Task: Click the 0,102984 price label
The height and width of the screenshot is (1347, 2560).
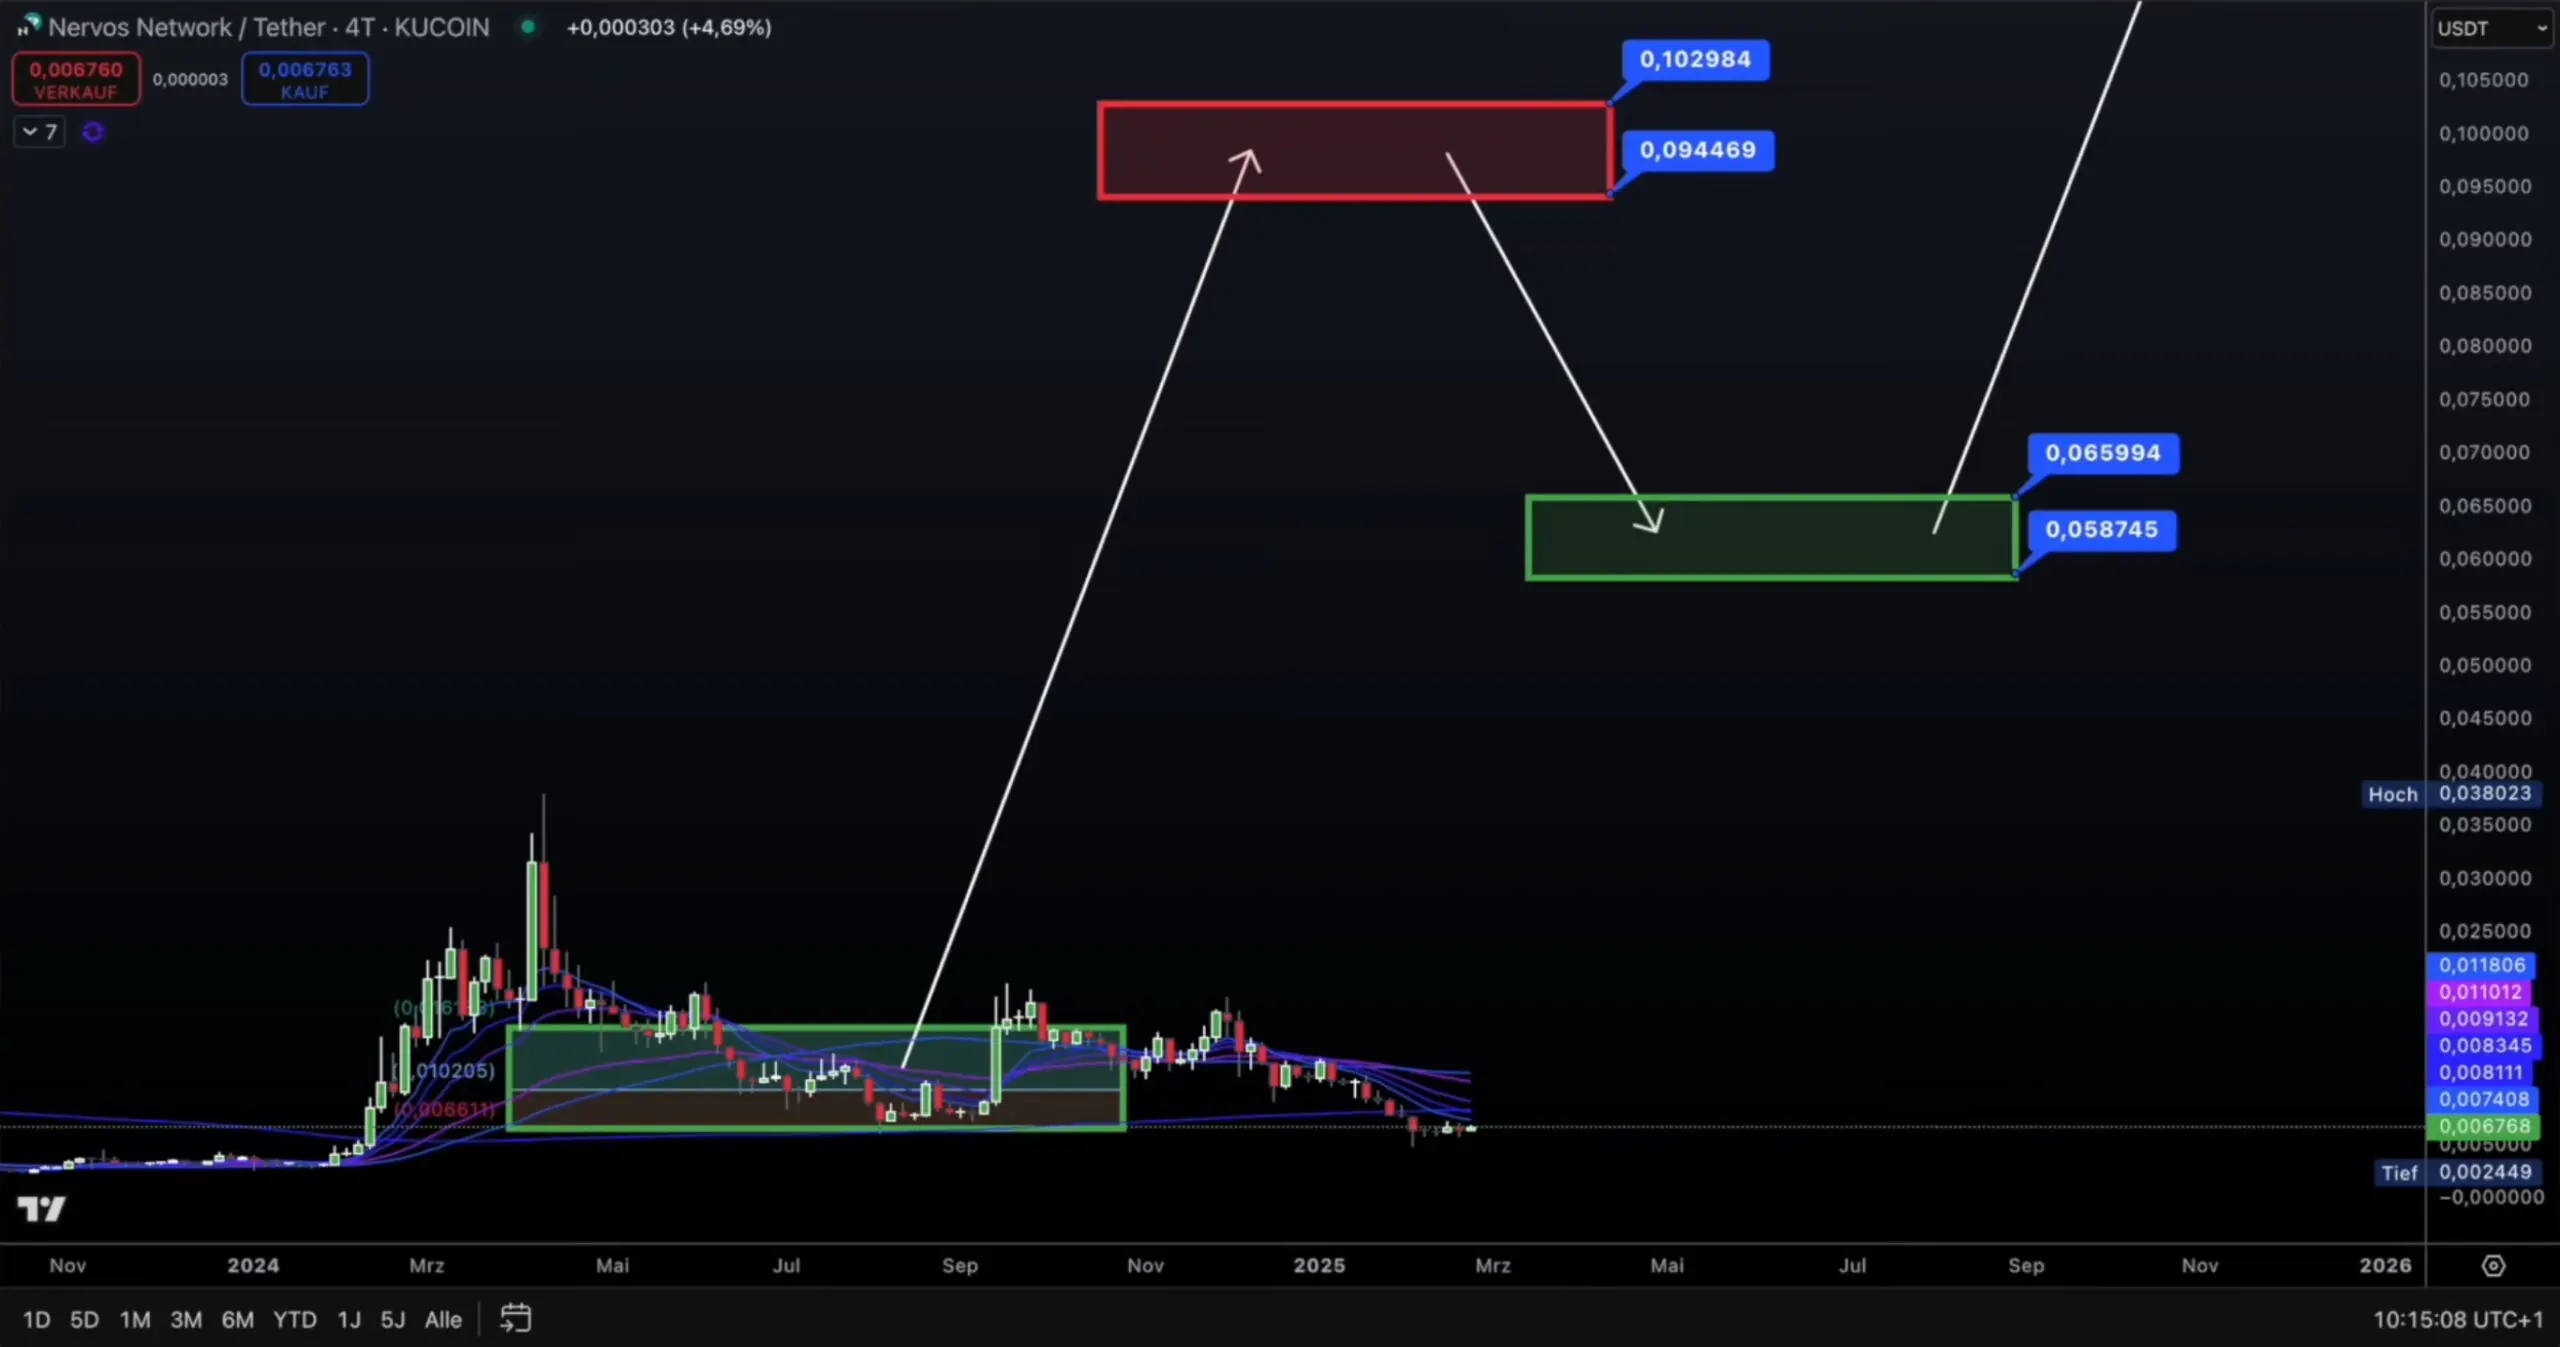Action: click(1694, 59)
